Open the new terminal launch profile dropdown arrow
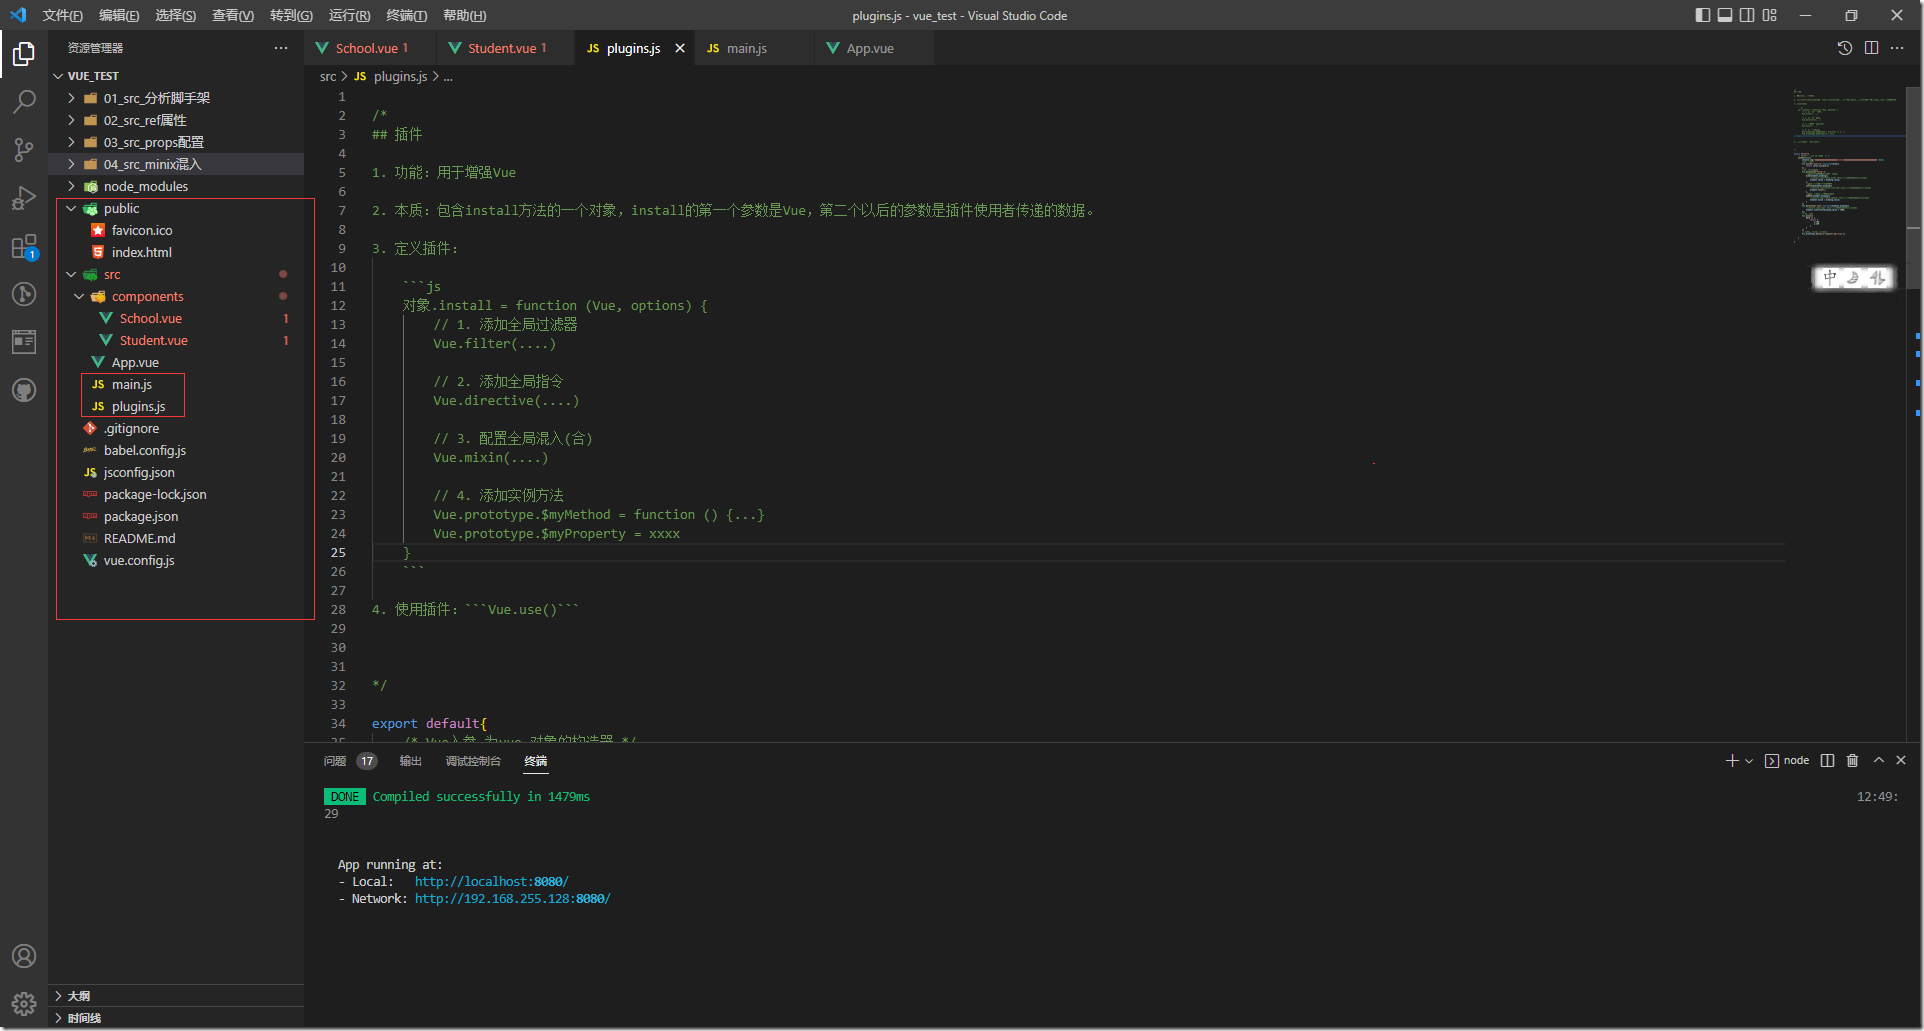The height and width of the screenshot is (1031, 1924). click(1749, 761)
